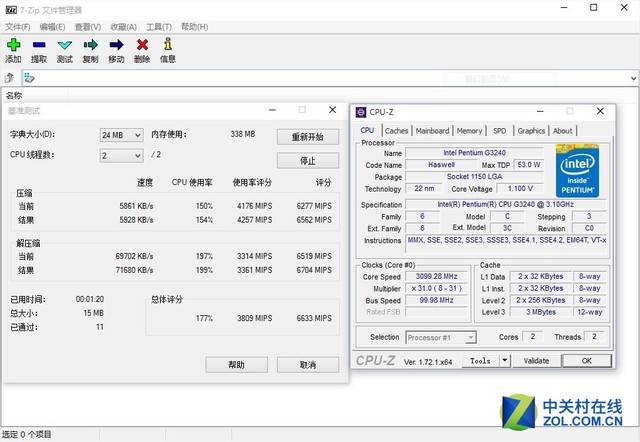
Task: Open the dictionary size 24 MB dropdown
Action: click(x=121, y=135)
